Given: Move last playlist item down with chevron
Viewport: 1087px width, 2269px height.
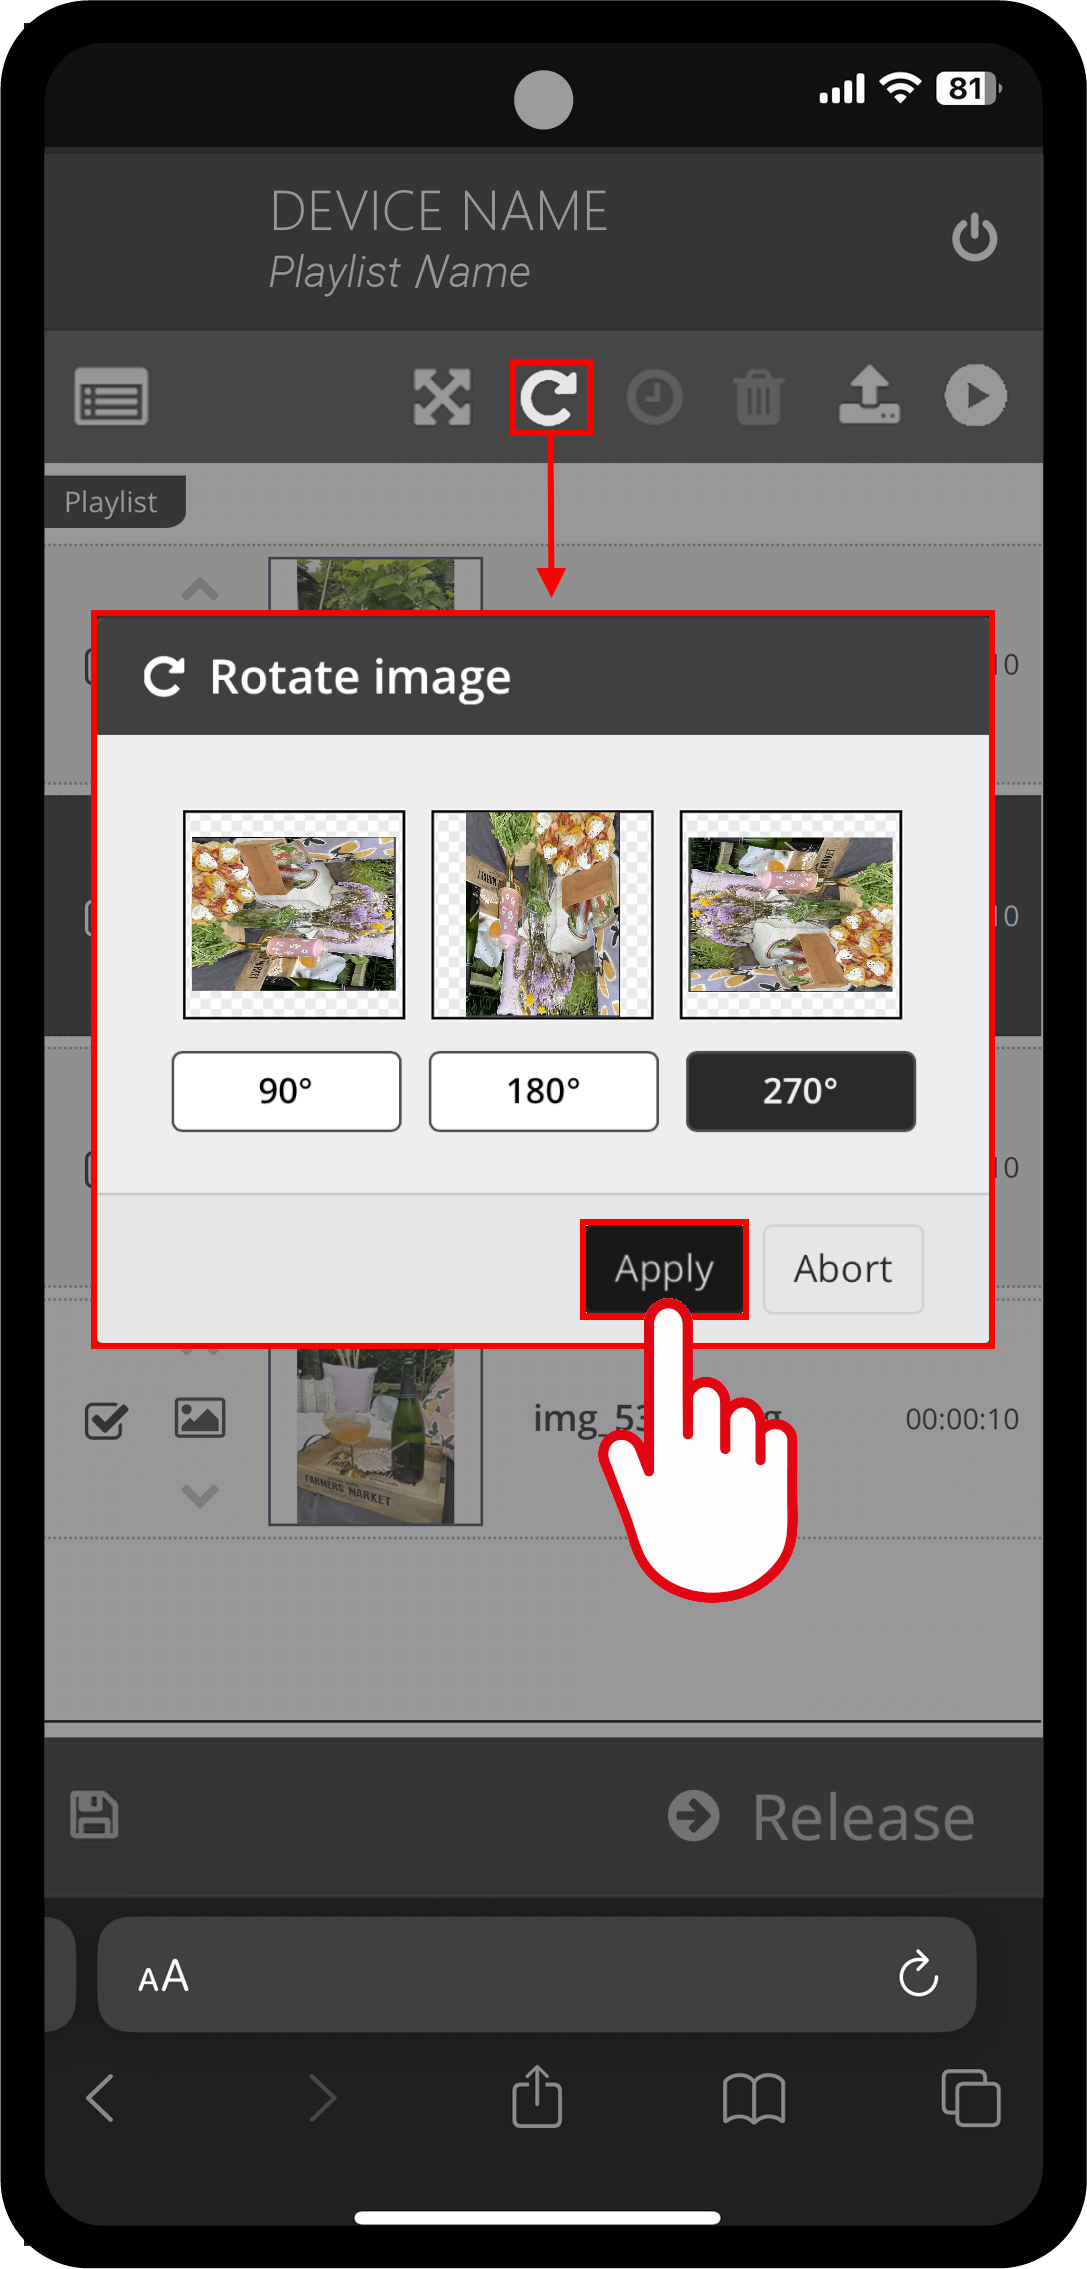Looking at the screenshot, I should (x=200, y=1495).
